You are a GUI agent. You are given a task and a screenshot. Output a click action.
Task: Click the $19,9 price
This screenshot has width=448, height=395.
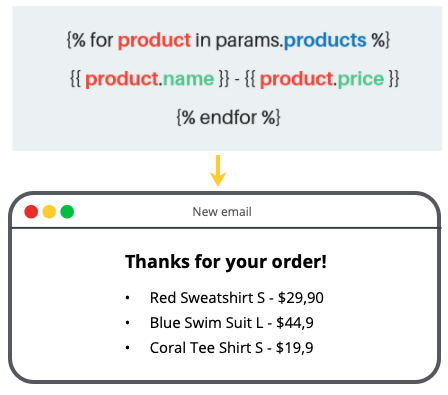(x=295, y=348)
